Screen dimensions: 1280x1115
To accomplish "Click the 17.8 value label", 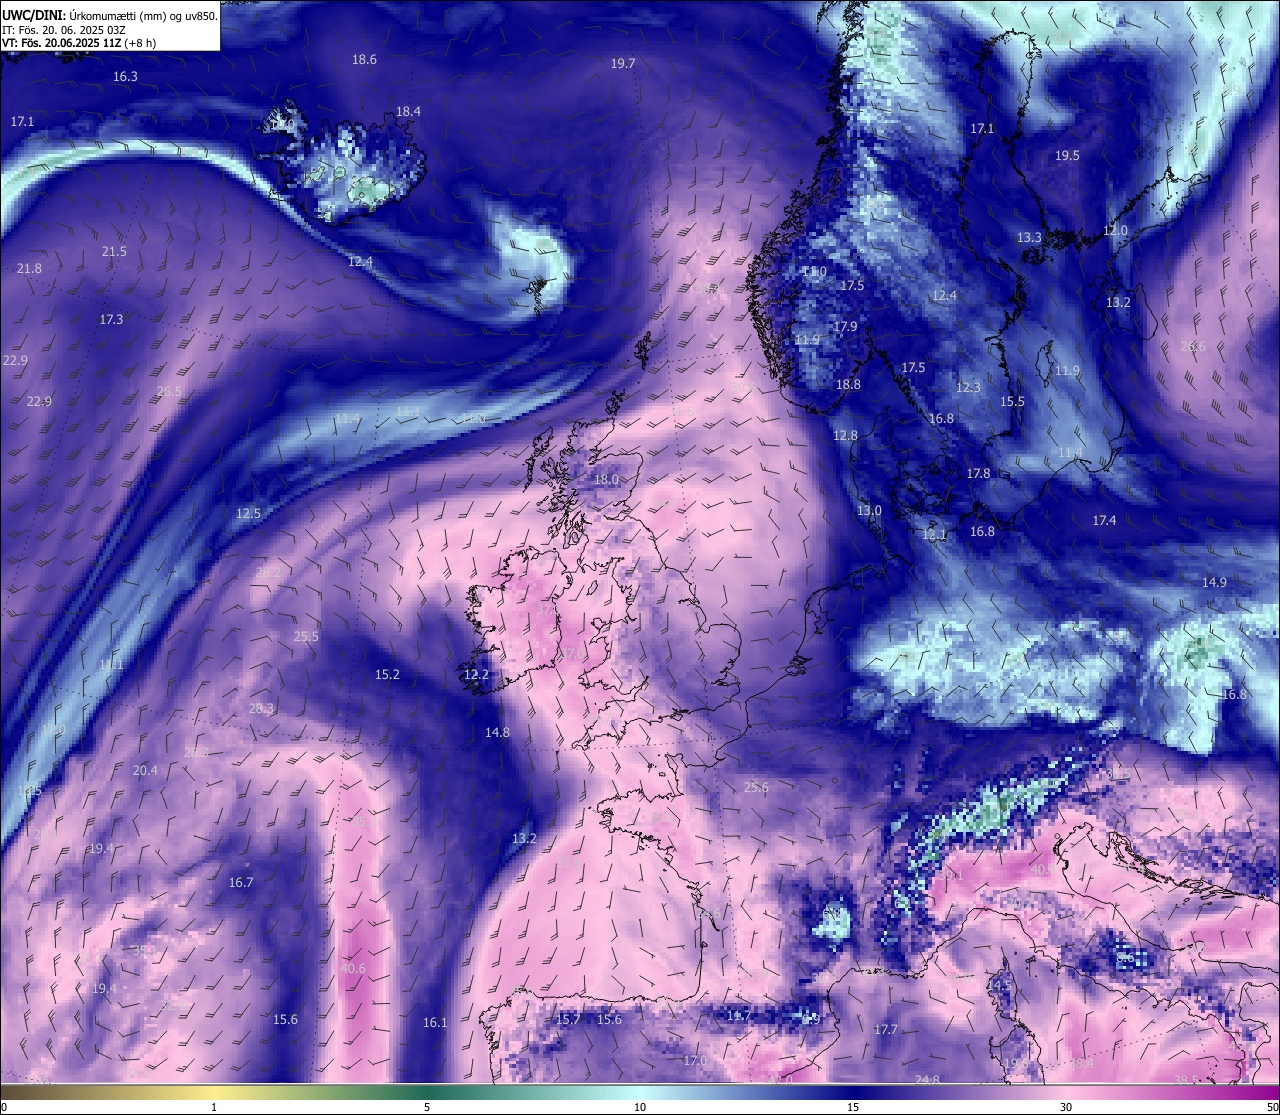I will [x=978, y=474].
